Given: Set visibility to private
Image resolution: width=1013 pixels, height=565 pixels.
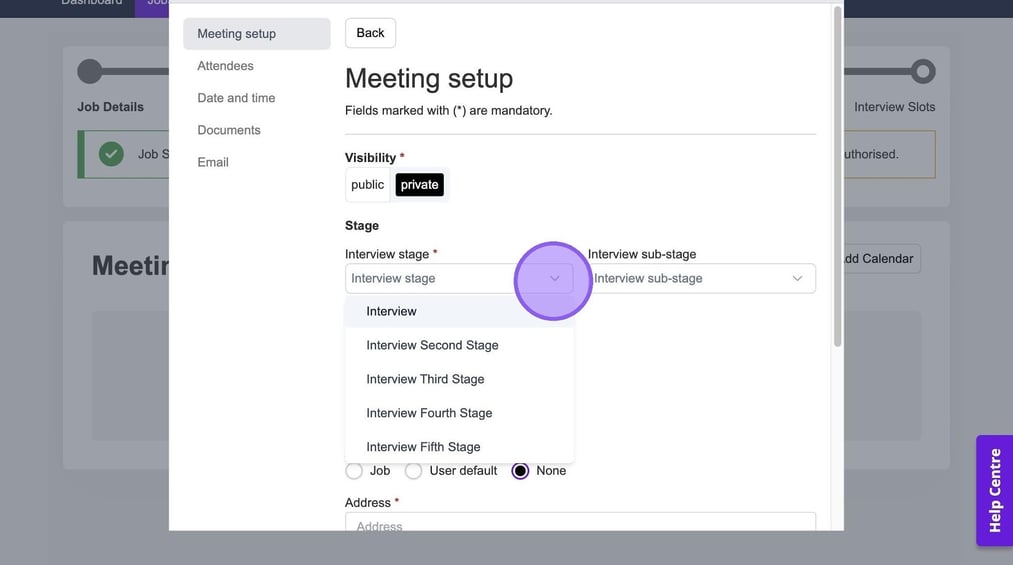Looking at the screenshot, I should pos(419,185).
